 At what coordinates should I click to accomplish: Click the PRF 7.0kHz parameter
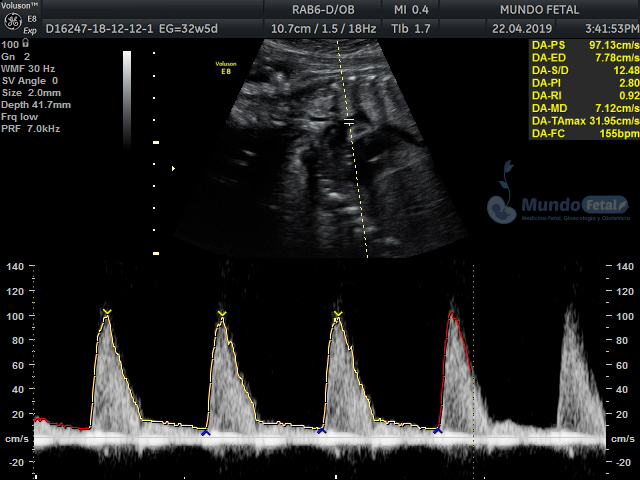coord(29,130)
